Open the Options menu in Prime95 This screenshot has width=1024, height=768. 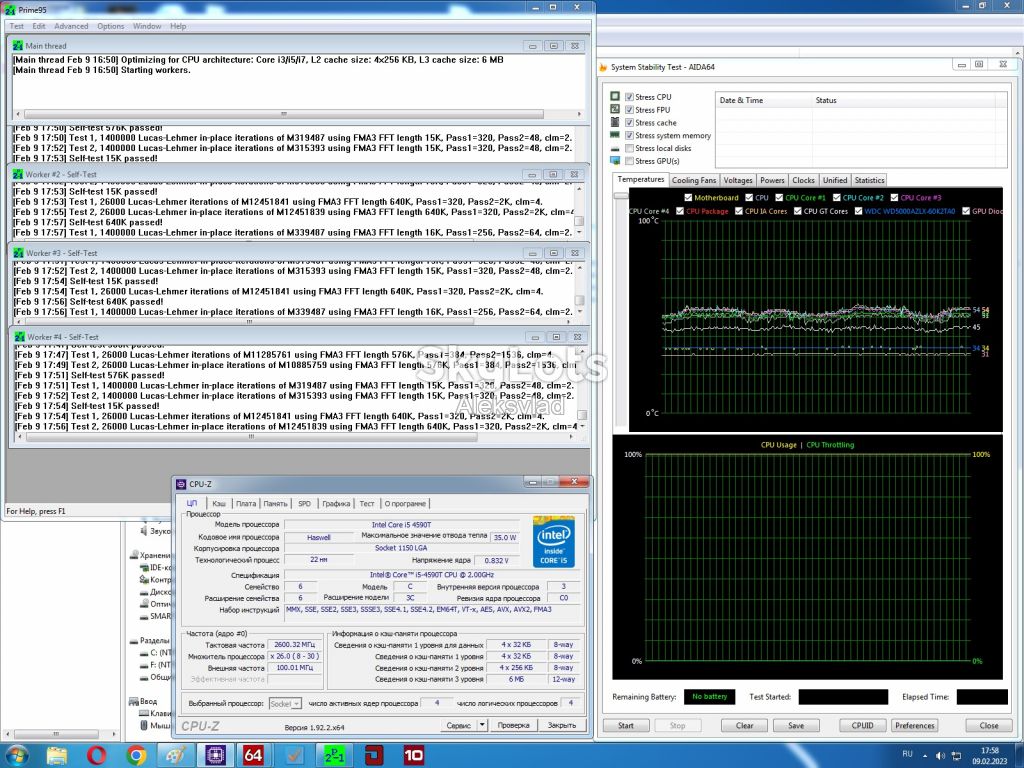tap(110, 26)
